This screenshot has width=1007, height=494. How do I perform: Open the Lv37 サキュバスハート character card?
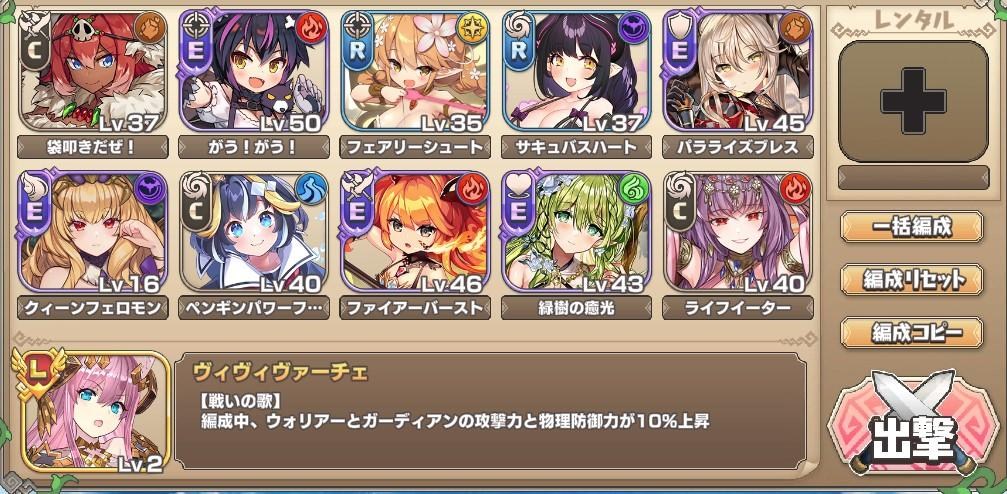(x=576, y=71)
